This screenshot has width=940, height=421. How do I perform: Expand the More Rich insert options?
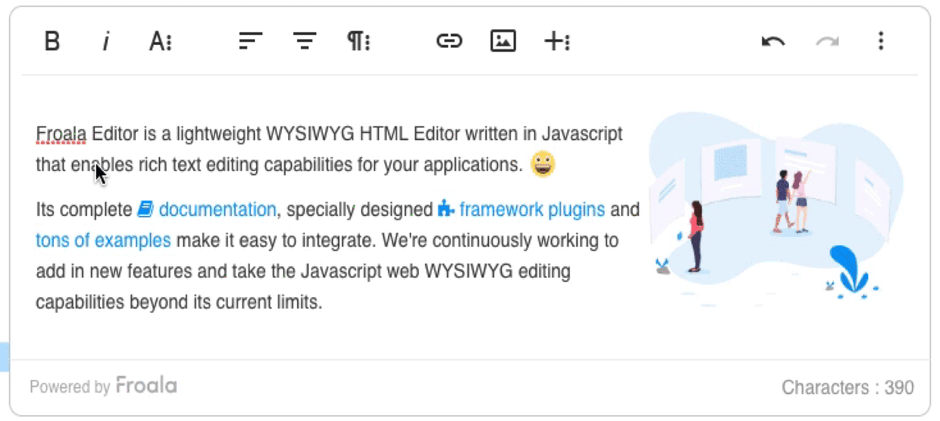[x=557, y=41]
